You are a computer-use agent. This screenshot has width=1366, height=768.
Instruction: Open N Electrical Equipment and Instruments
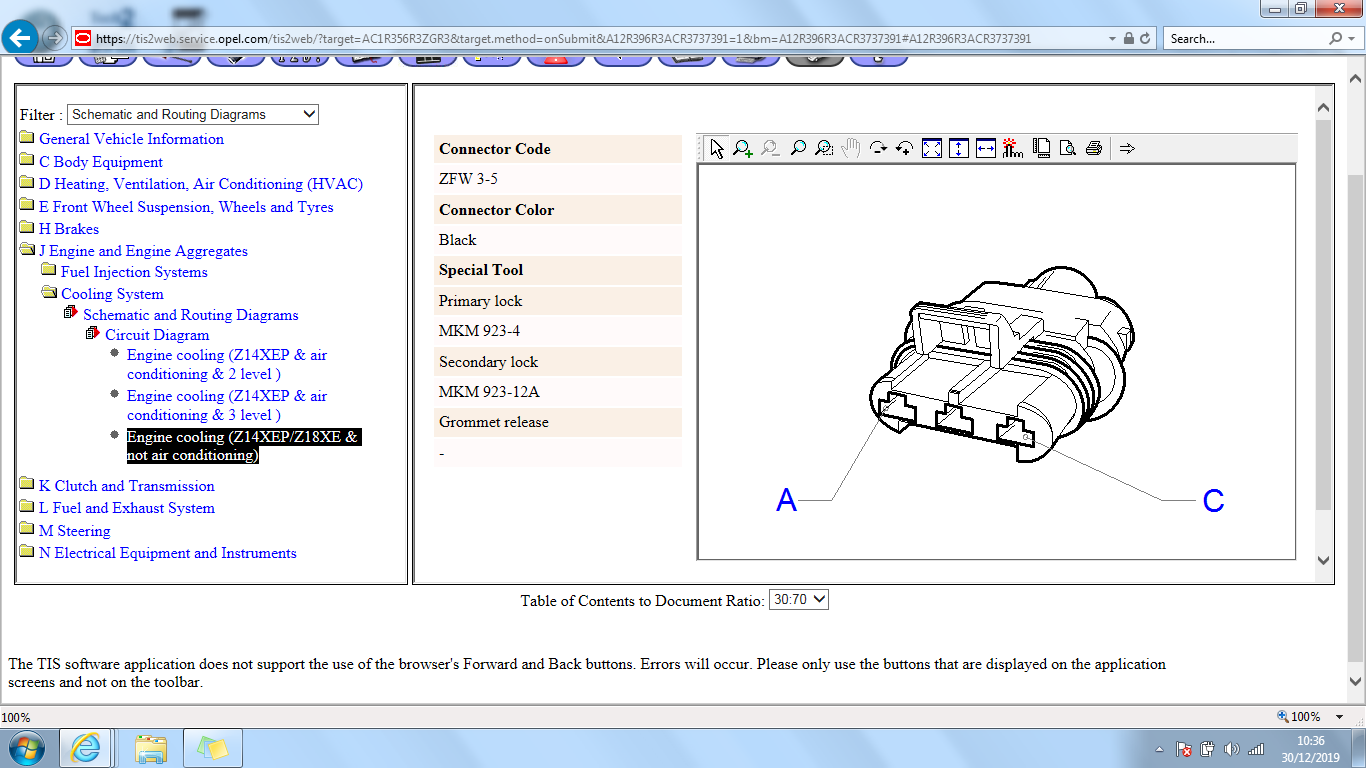(x=167, y=553)
